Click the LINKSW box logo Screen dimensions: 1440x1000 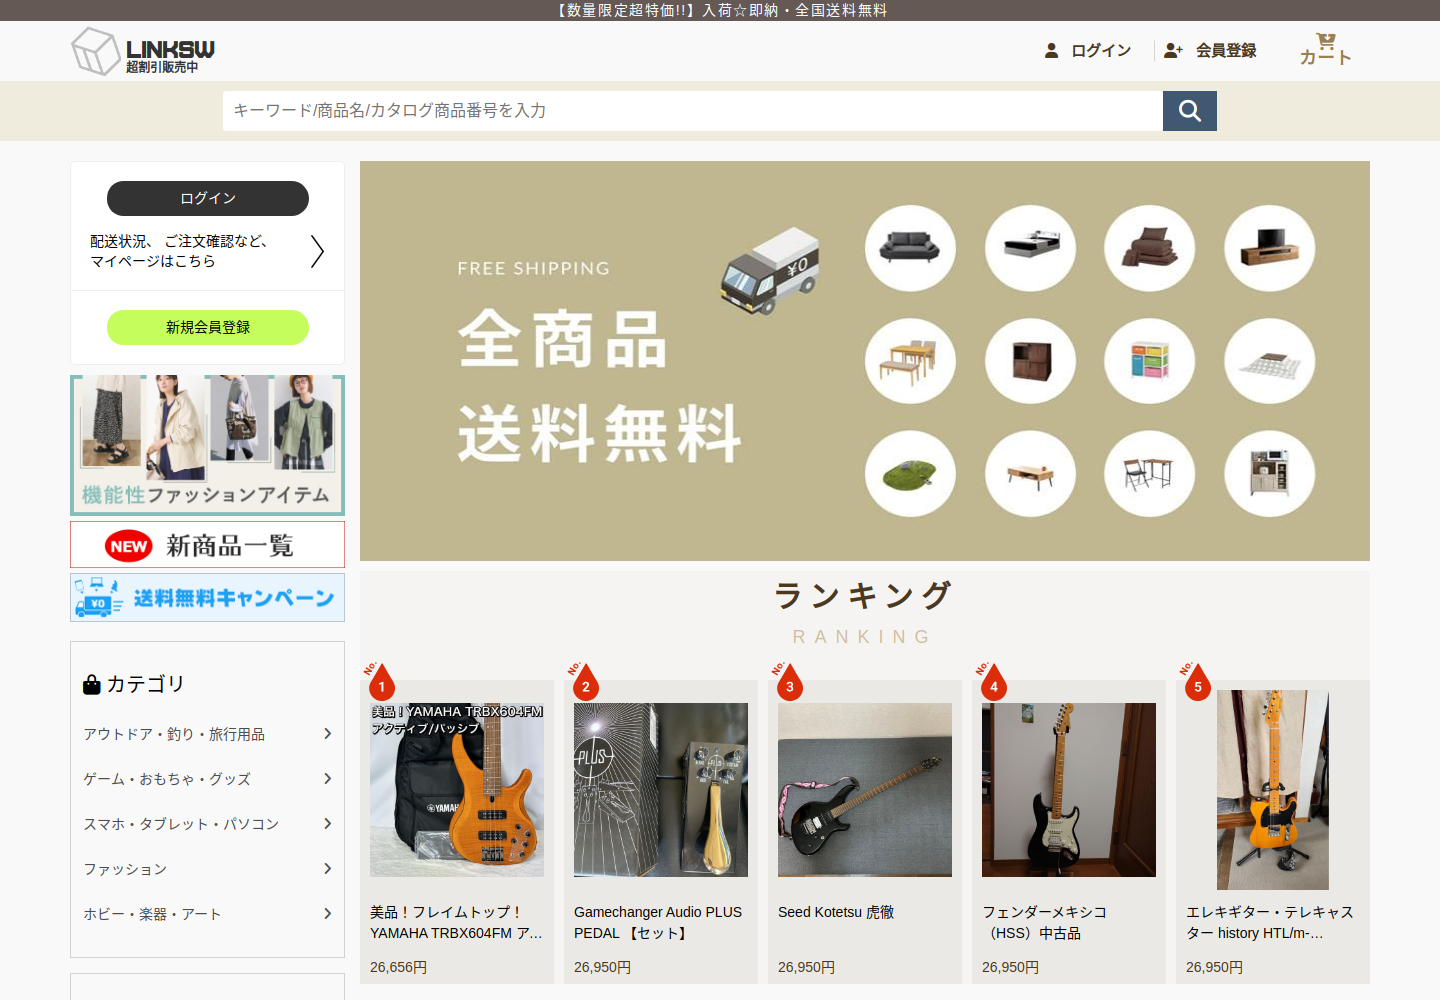point(143,51)
